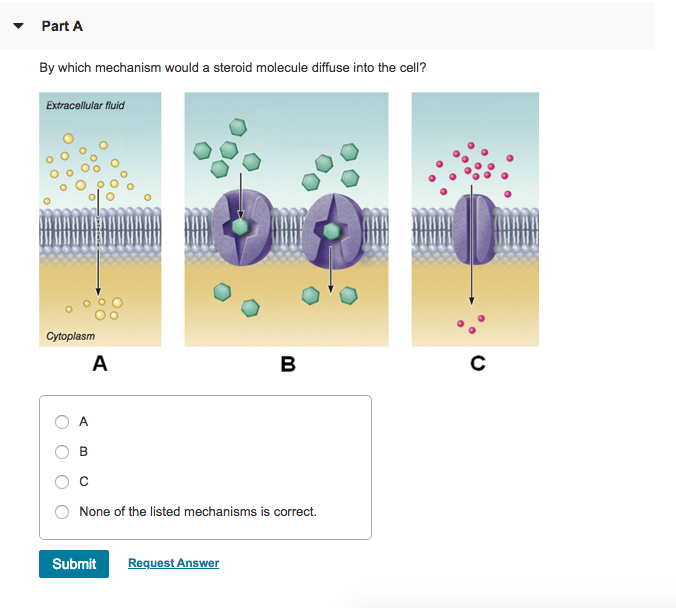
Task: Click the 'Cytoplasm' label in diagram A
Action: click(x=70, y=336)
